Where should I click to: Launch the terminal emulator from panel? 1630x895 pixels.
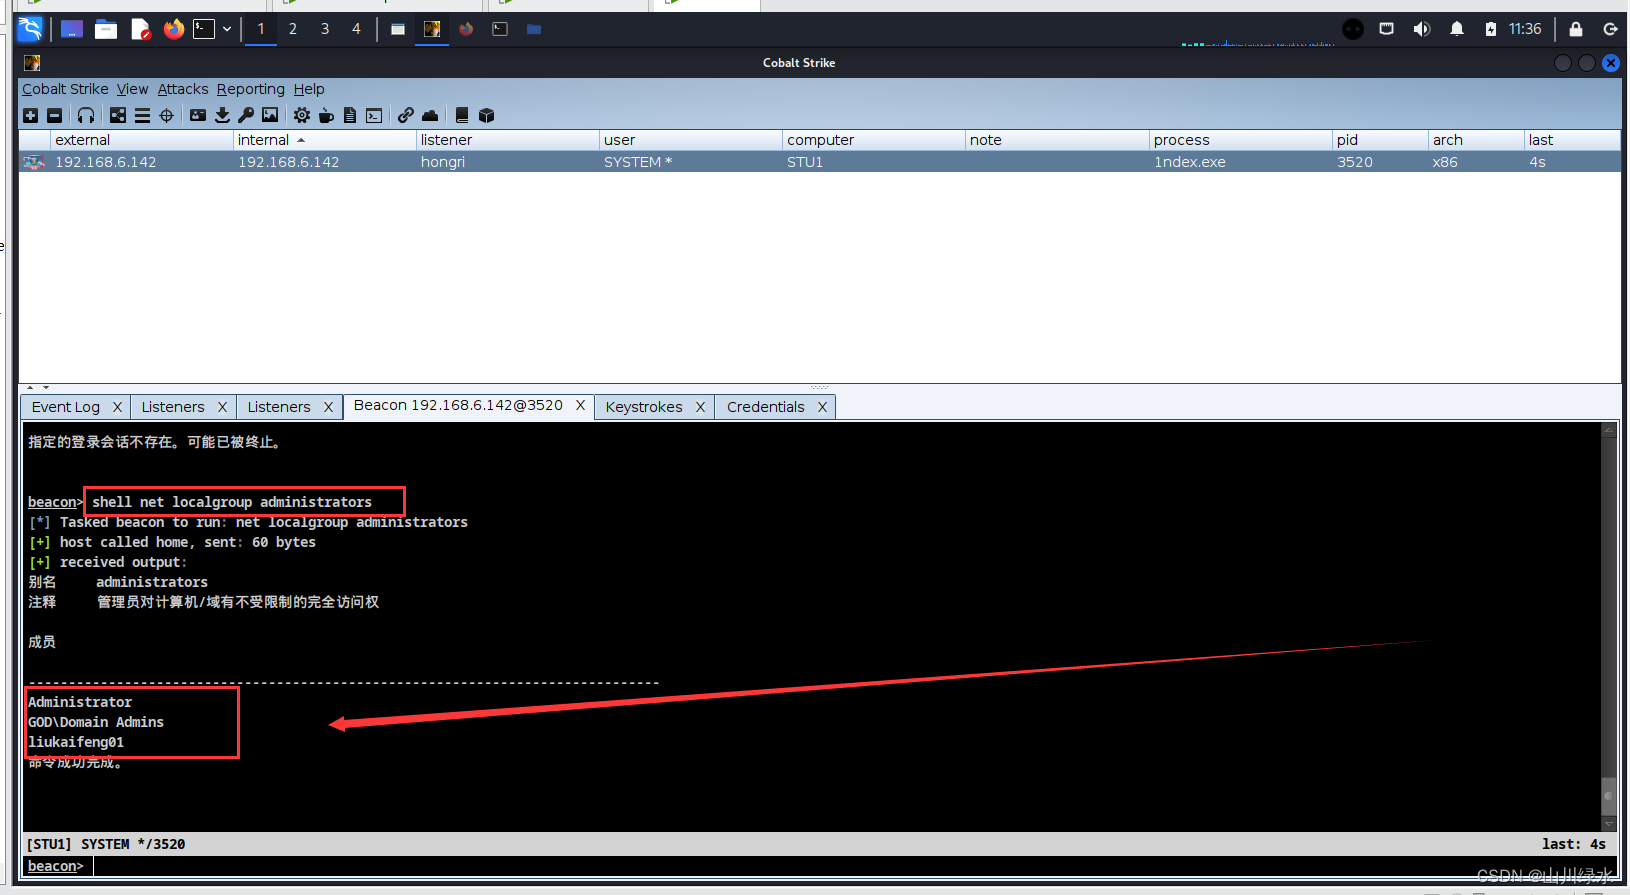pos(204,29)
